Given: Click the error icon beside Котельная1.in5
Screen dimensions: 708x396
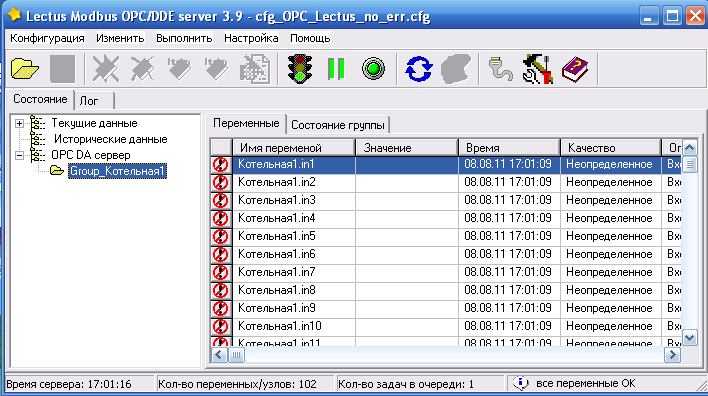Looking at the screenshot, I should [x=220, y=237].
